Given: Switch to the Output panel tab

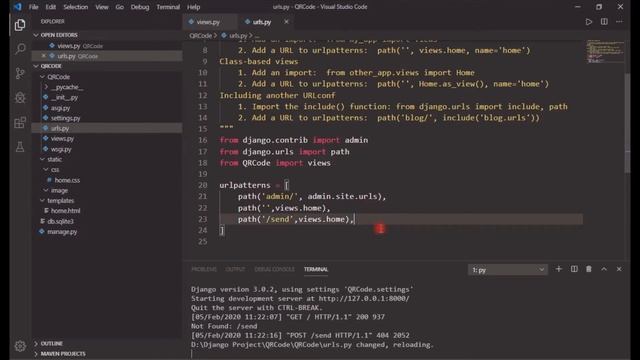Looking at the screenshot, I should pyautogui.click(x=236, y=269).
